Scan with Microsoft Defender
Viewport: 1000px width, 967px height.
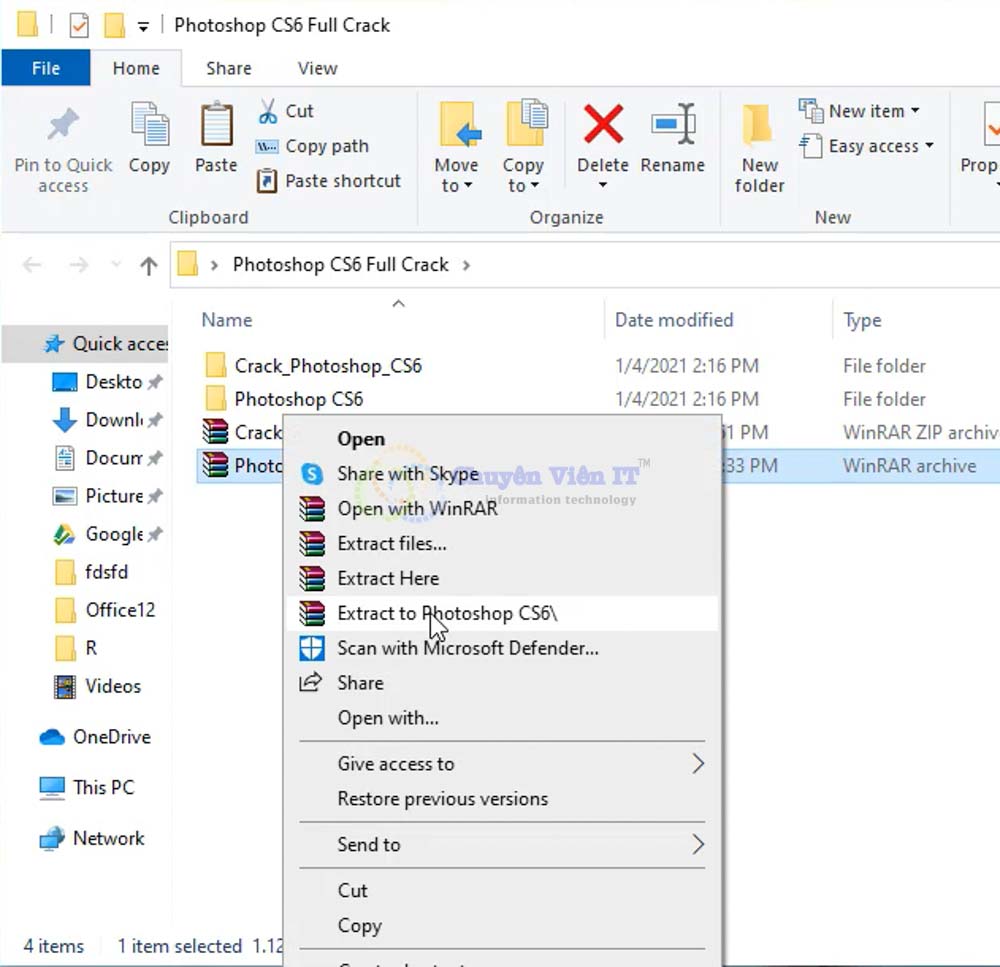pos(468,648)
